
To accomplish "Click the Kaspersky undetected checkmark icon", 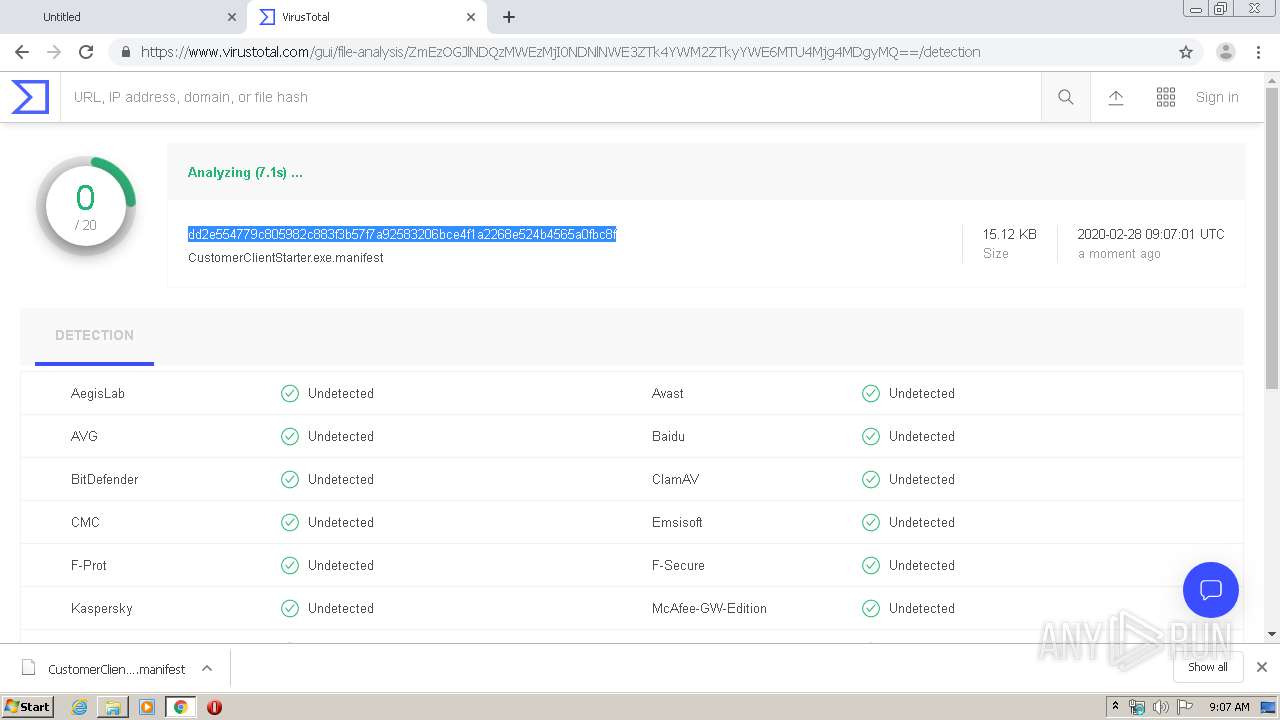I will tap(290, 608).
